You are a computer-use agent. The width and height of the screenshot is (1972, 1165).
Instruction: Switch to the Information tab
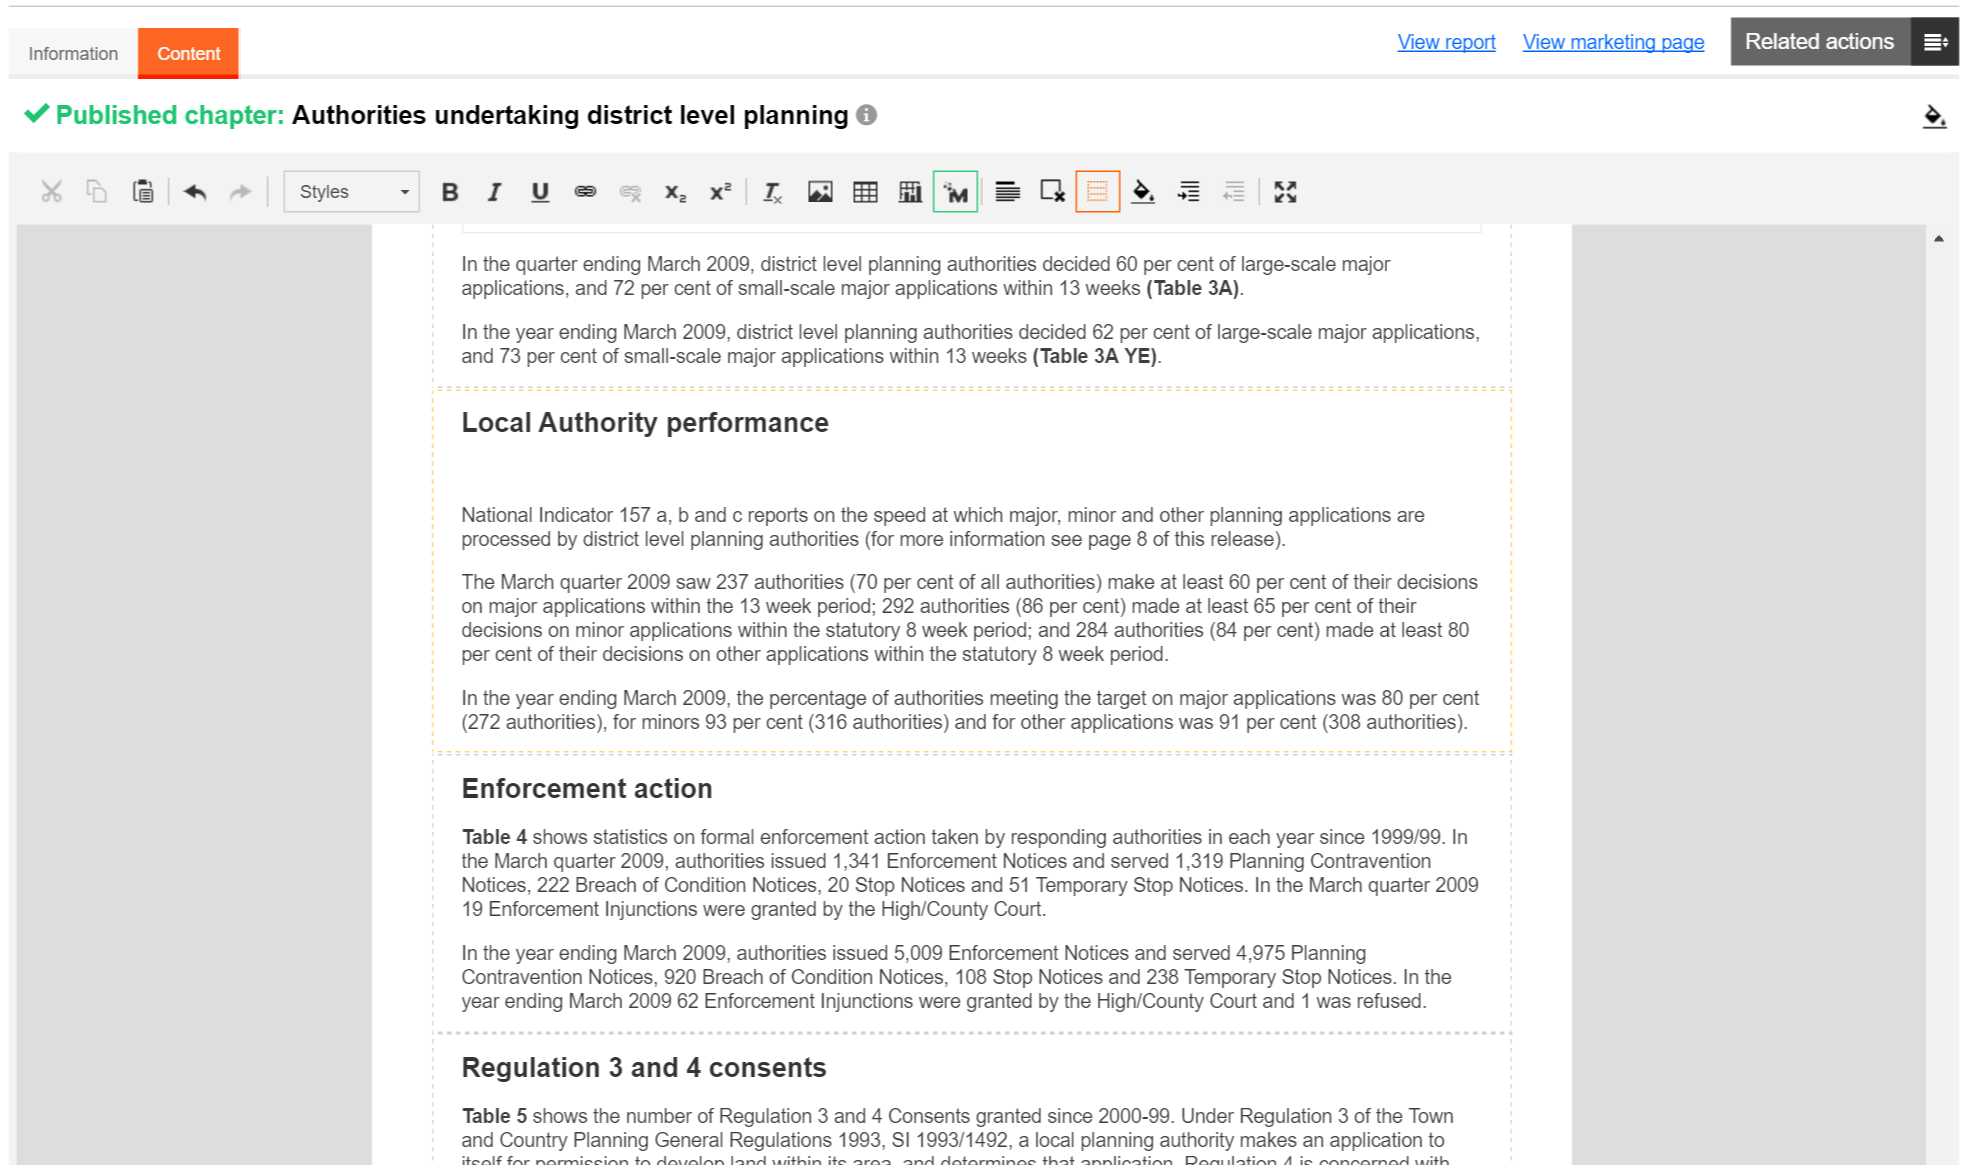pos(72,53)
